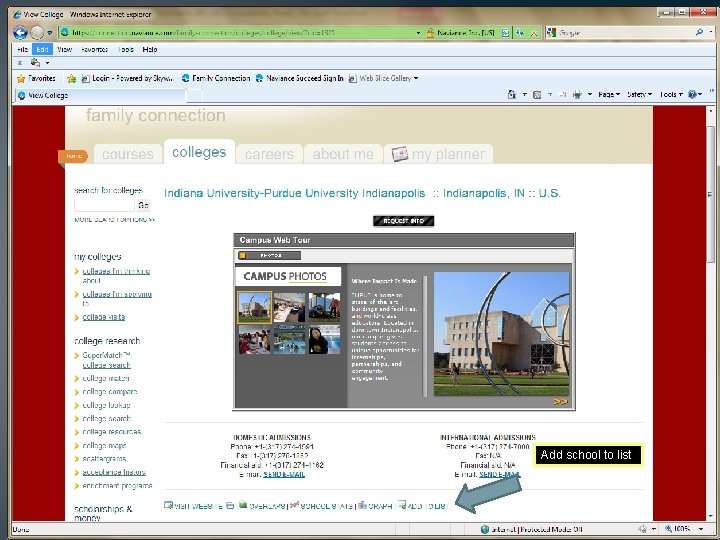Click the Favorites star button
The height and width of the screenshot is (540, 720).
tap(36, 78)
